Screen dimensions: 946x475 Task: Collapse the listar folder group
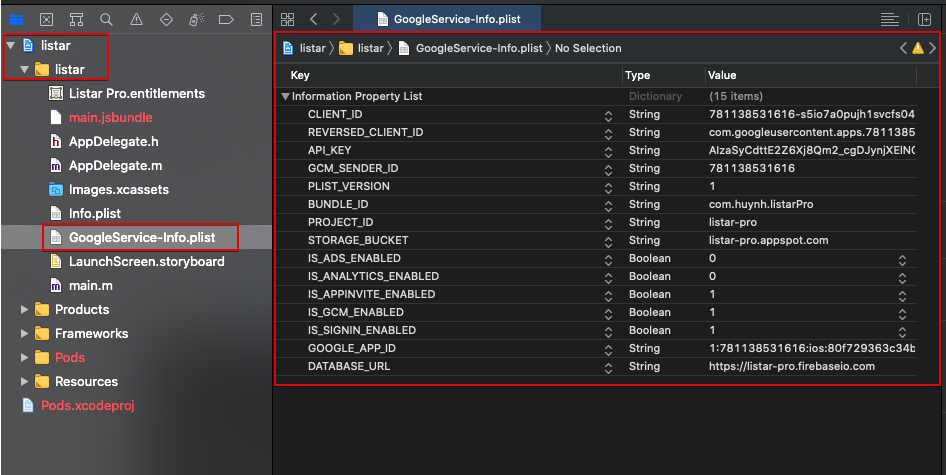pyautogui.click(x=24, y=70)
